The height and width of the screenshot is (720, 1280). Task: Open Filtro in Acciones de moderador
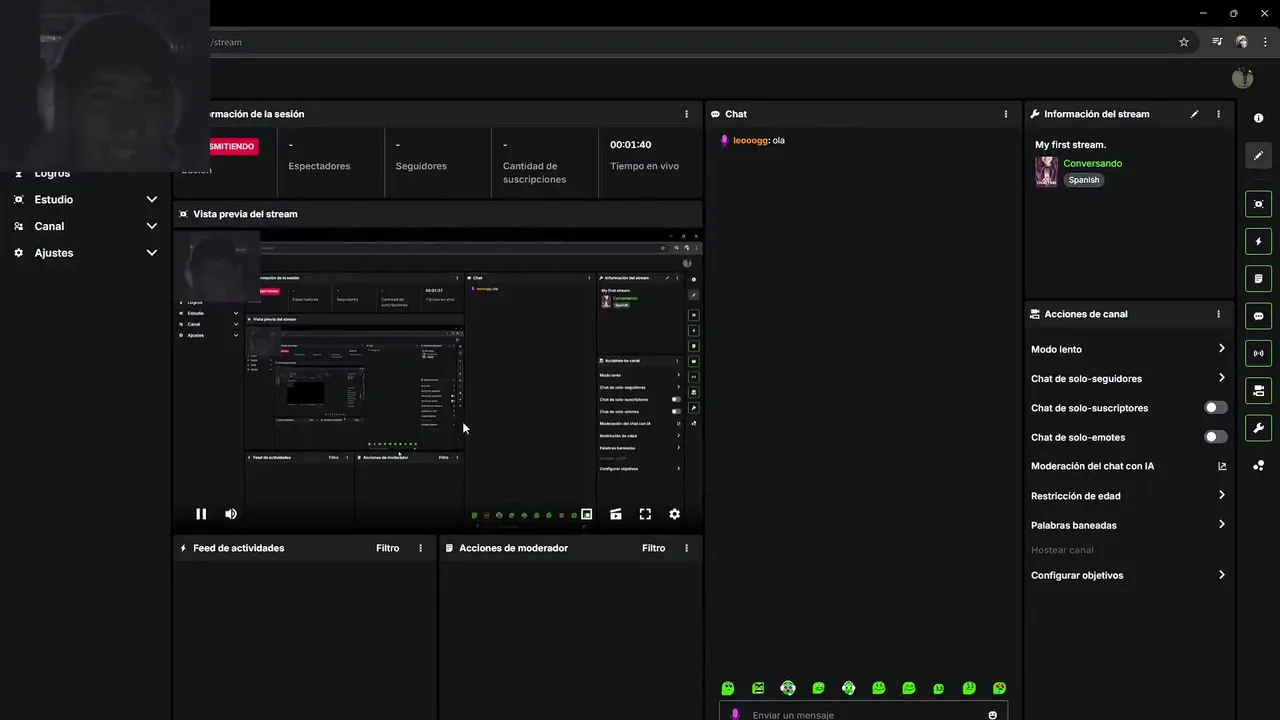pyautogui.click(x=653, y=548)
